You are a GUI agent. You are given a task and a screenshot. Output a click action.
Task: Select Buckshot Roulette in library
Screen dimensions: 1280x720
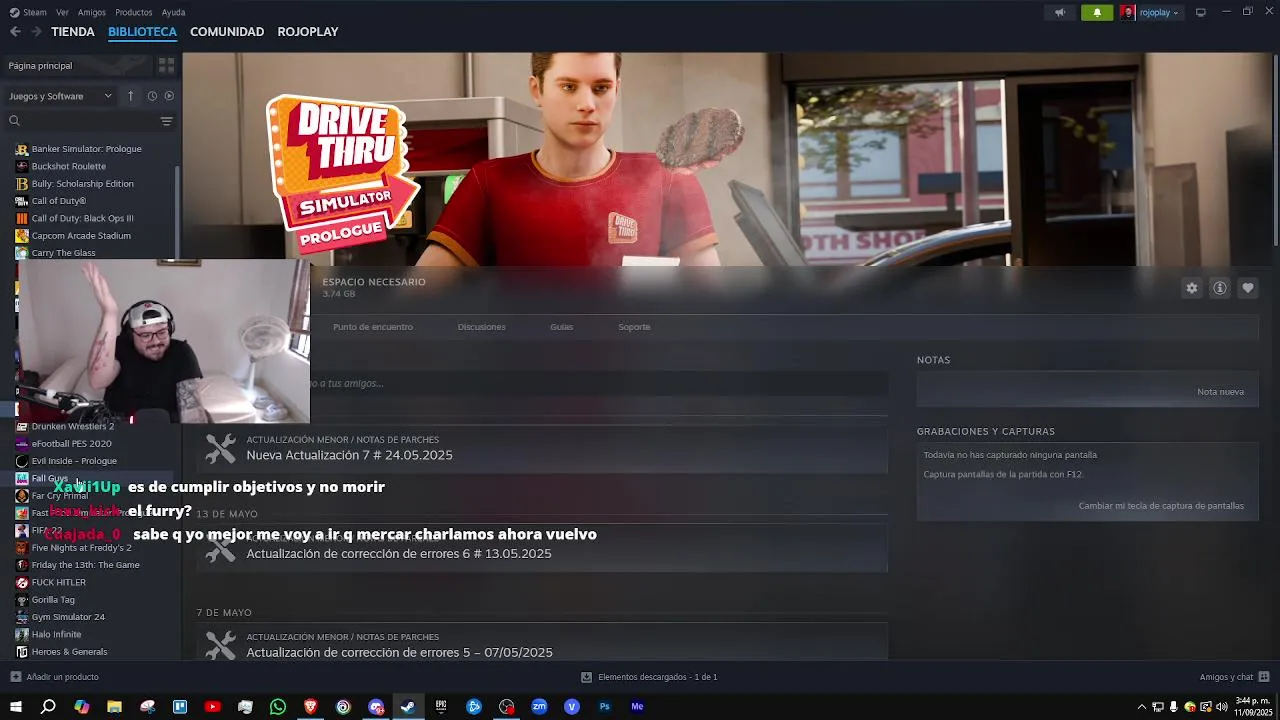coord(68,166)
